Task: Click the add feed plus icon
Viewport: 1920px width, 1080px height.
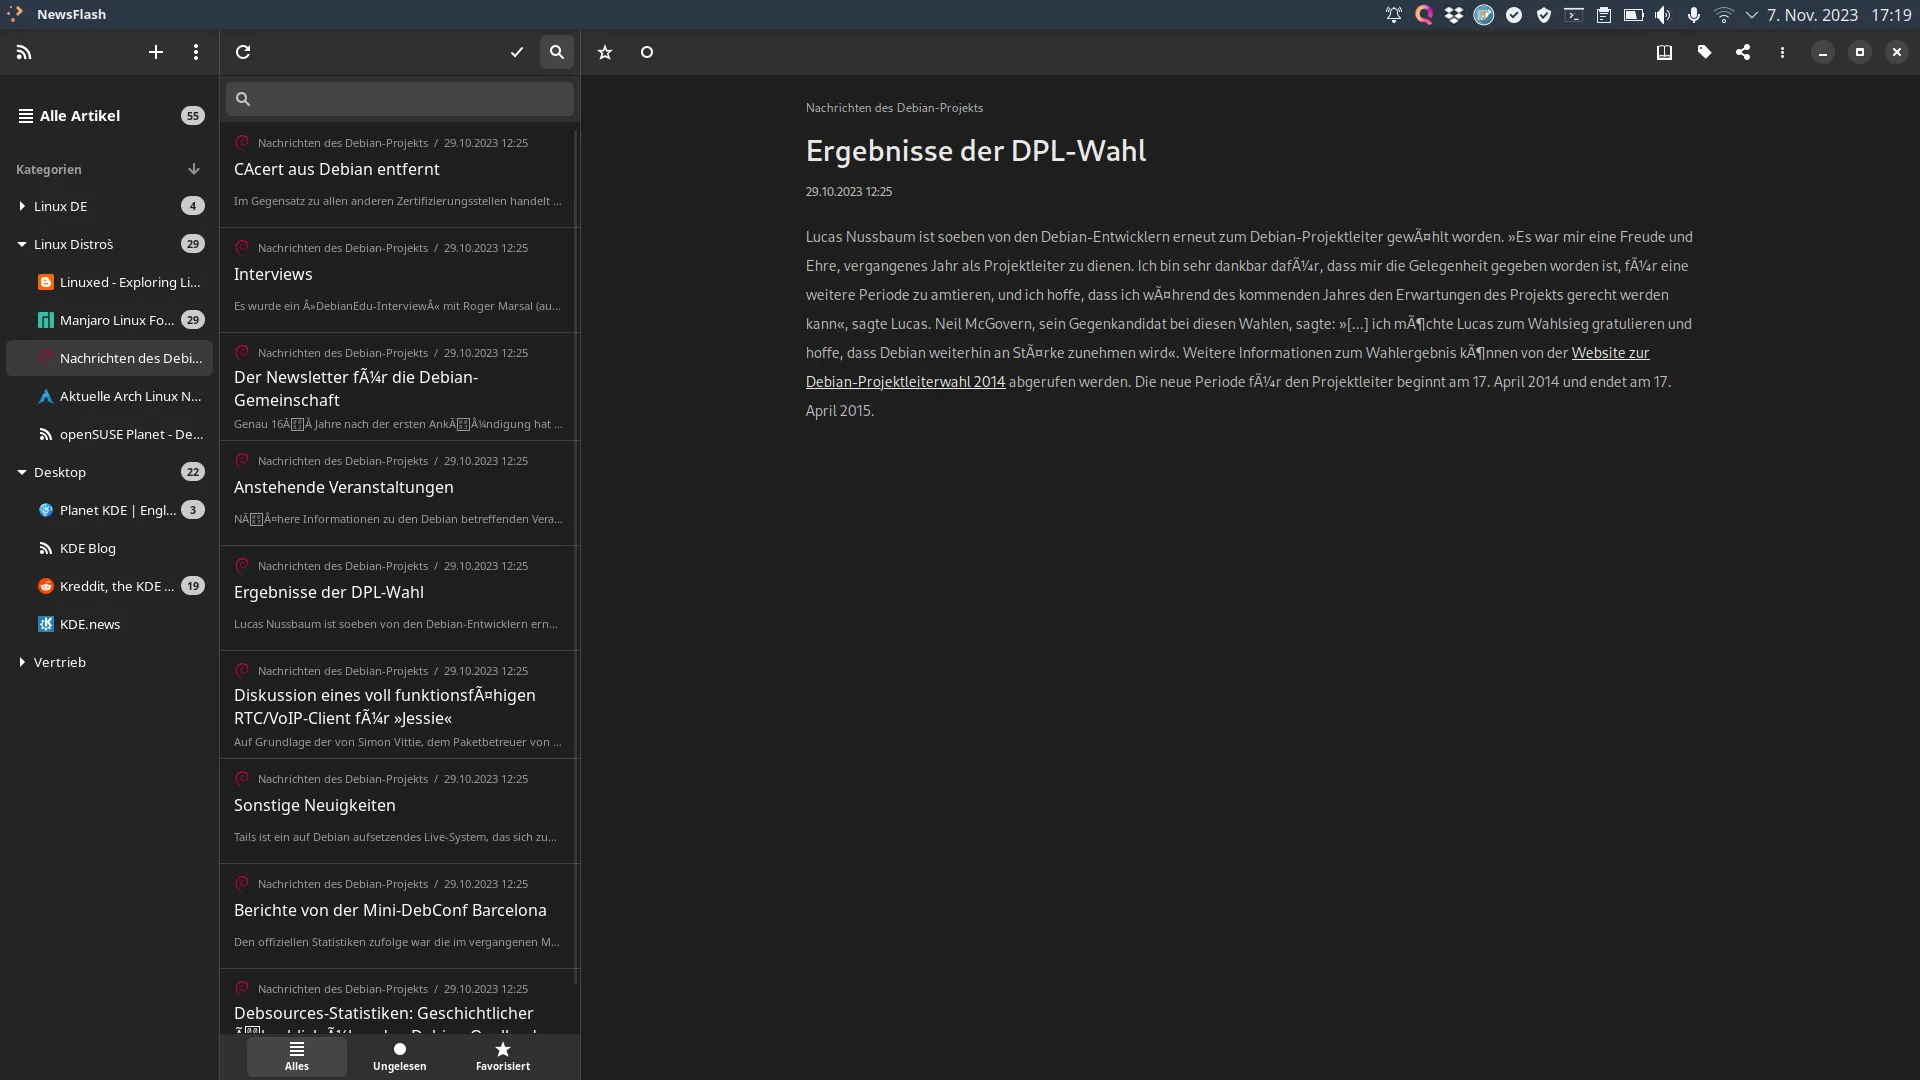Action: 156,52
